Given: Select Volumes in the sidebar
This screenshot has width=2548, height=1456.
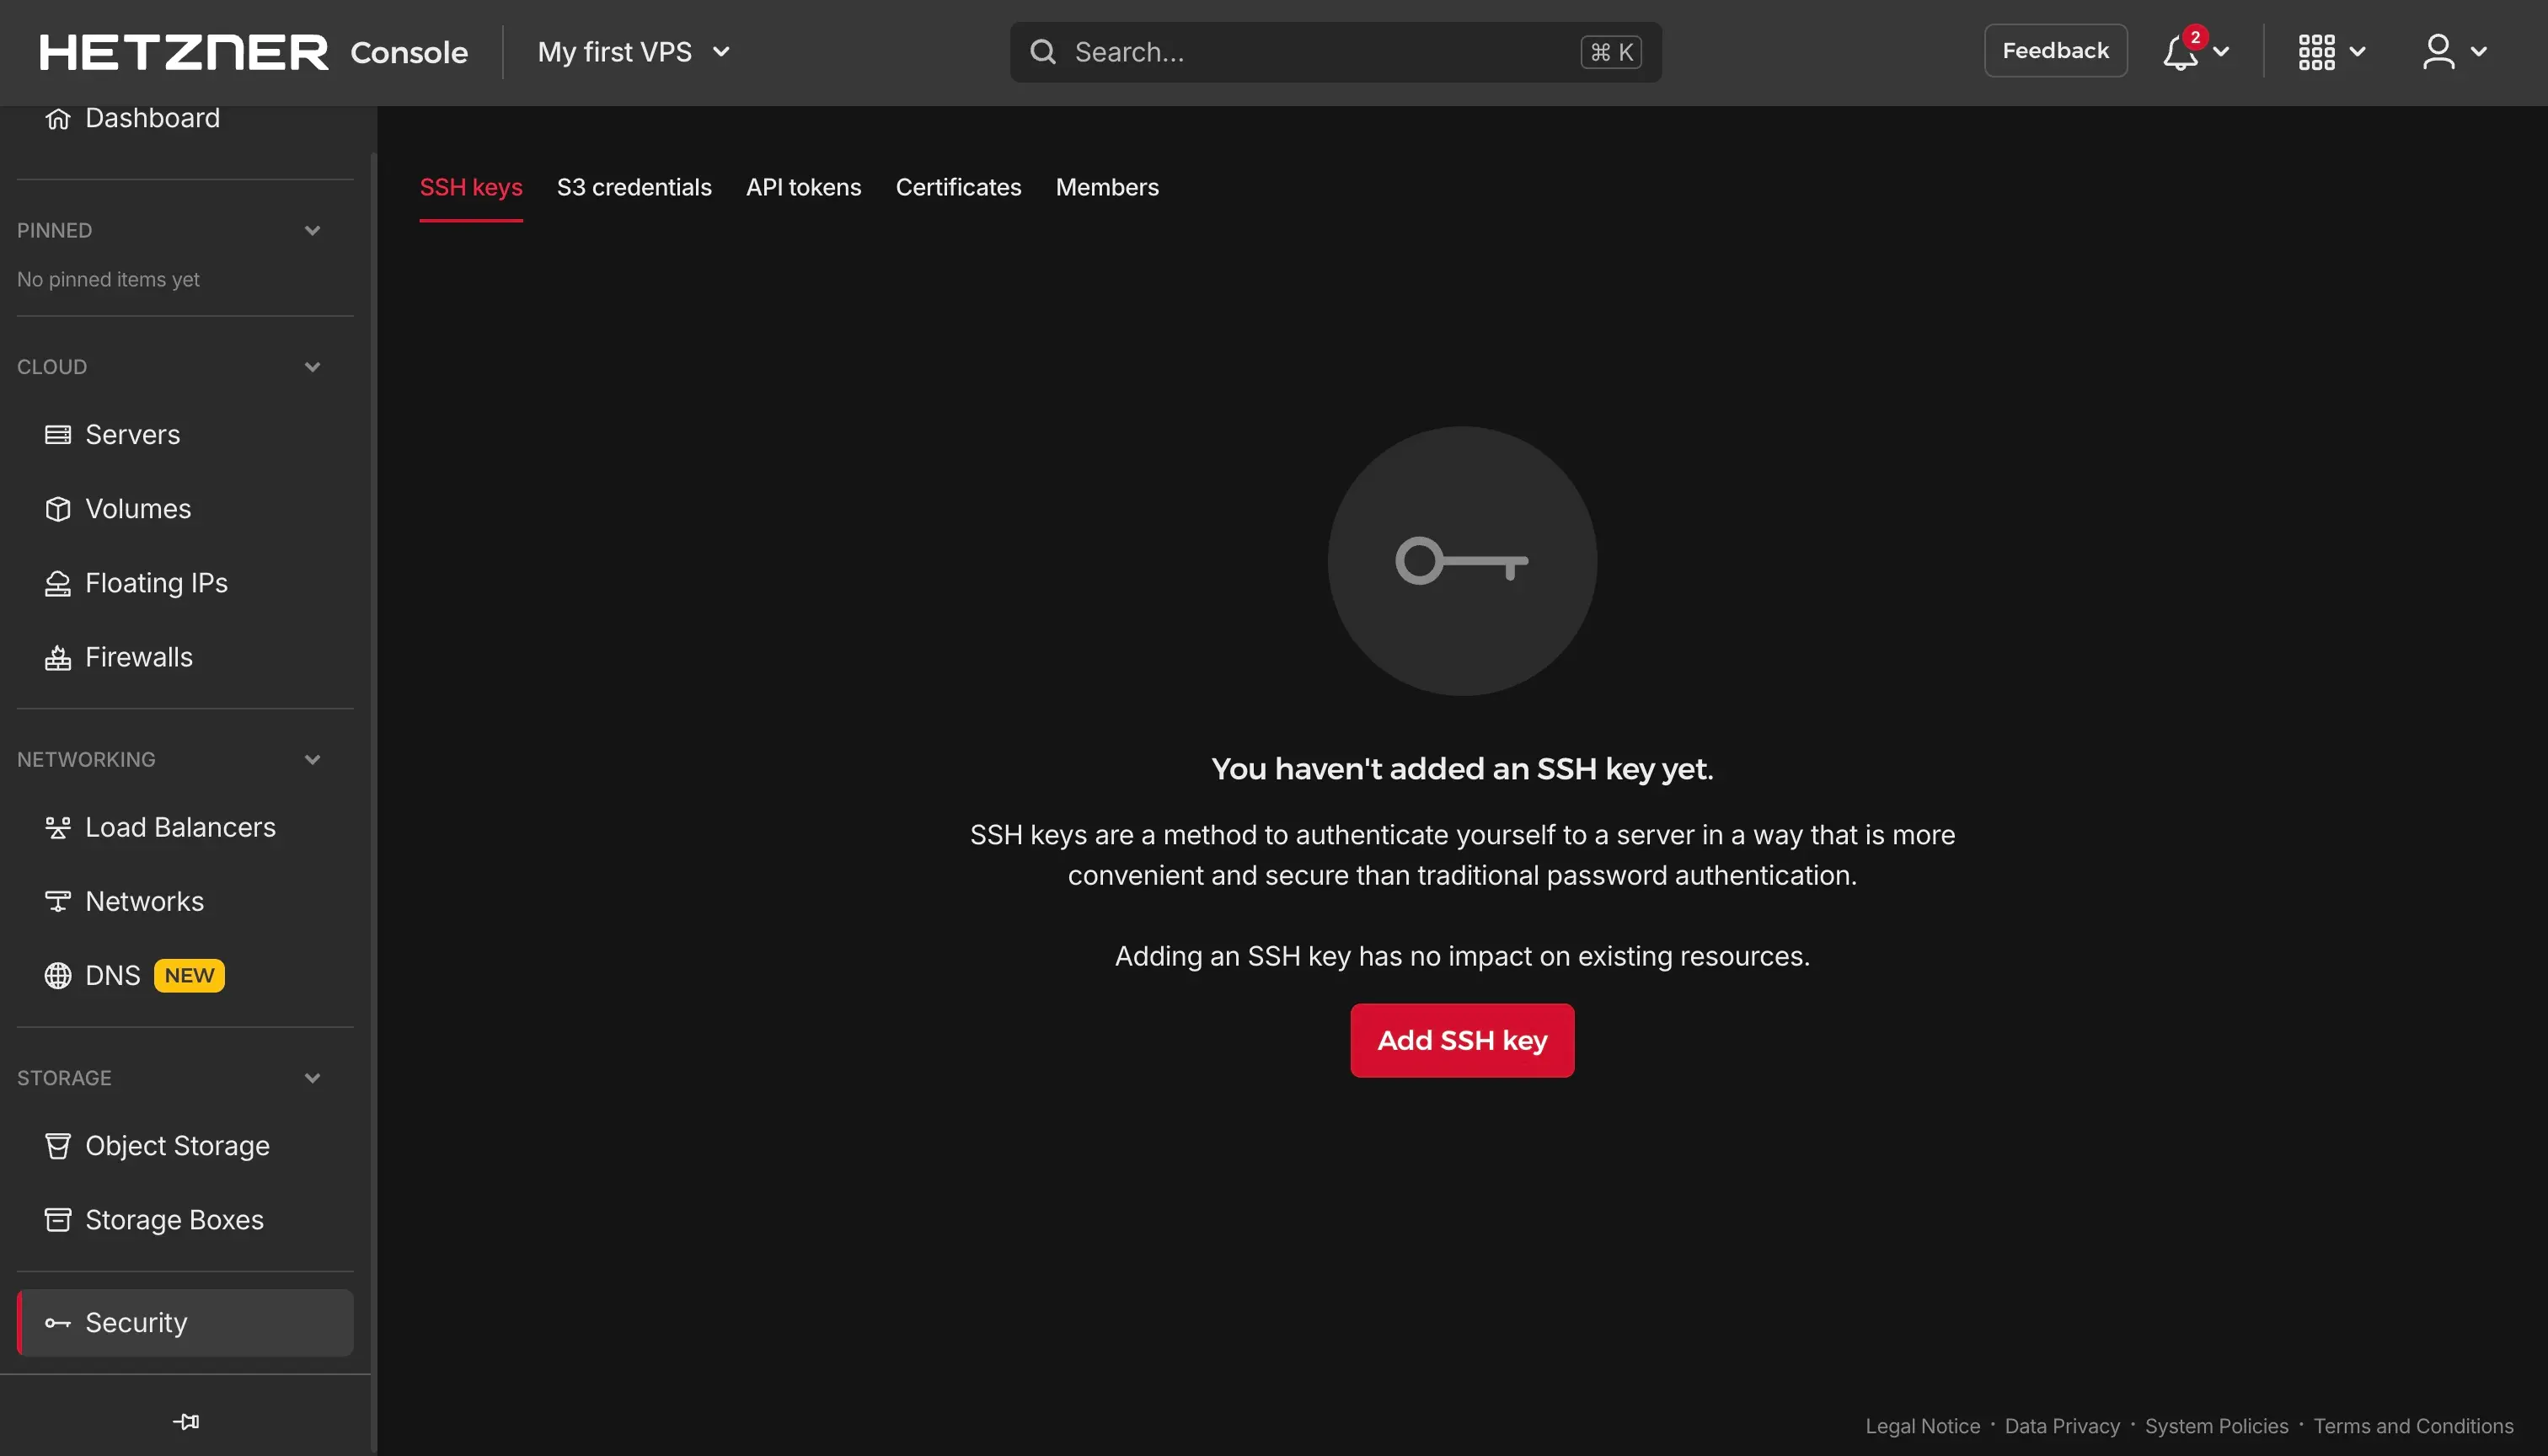Looking at the screenshot, I should coord(137,508).
